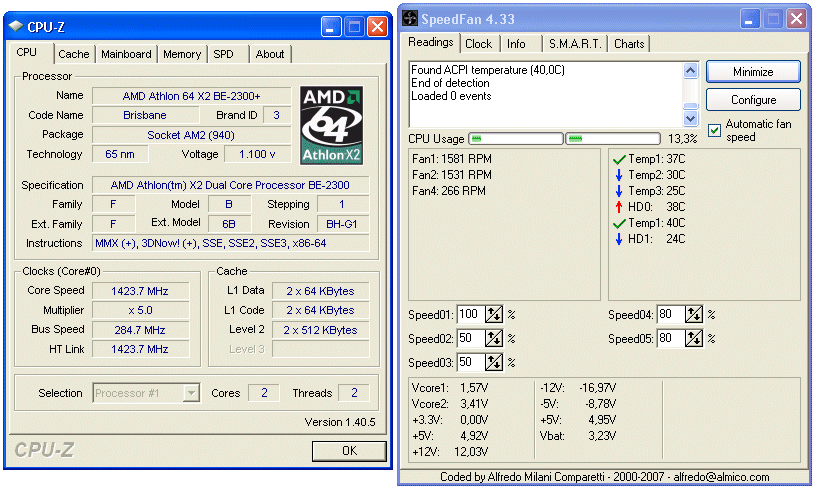Click the Speed01 value field showing 100
814x488 pixels.
coord(471,314)
